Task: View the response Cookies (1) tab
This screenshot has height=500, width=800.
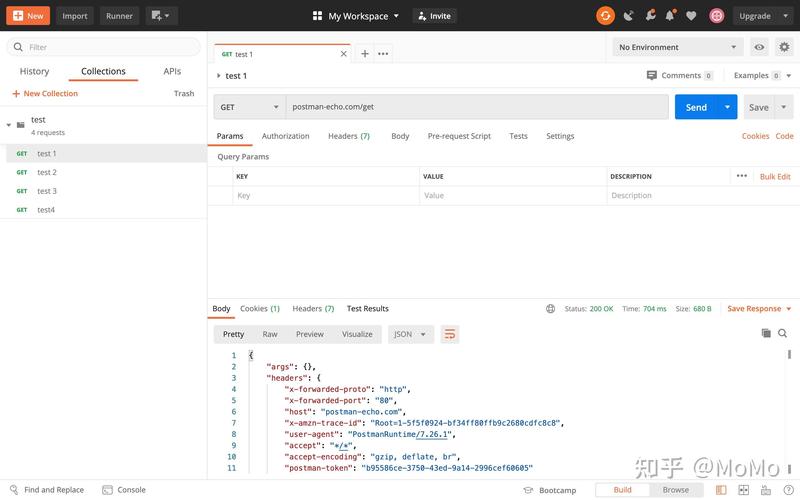Action: pyautogui.click(x=260, y=309)
